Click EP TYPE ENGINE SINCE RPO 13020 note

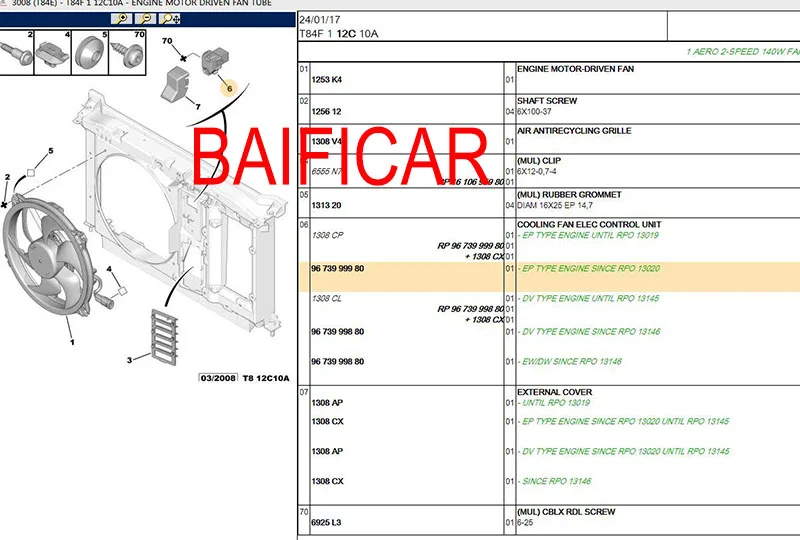coord(589,268)
